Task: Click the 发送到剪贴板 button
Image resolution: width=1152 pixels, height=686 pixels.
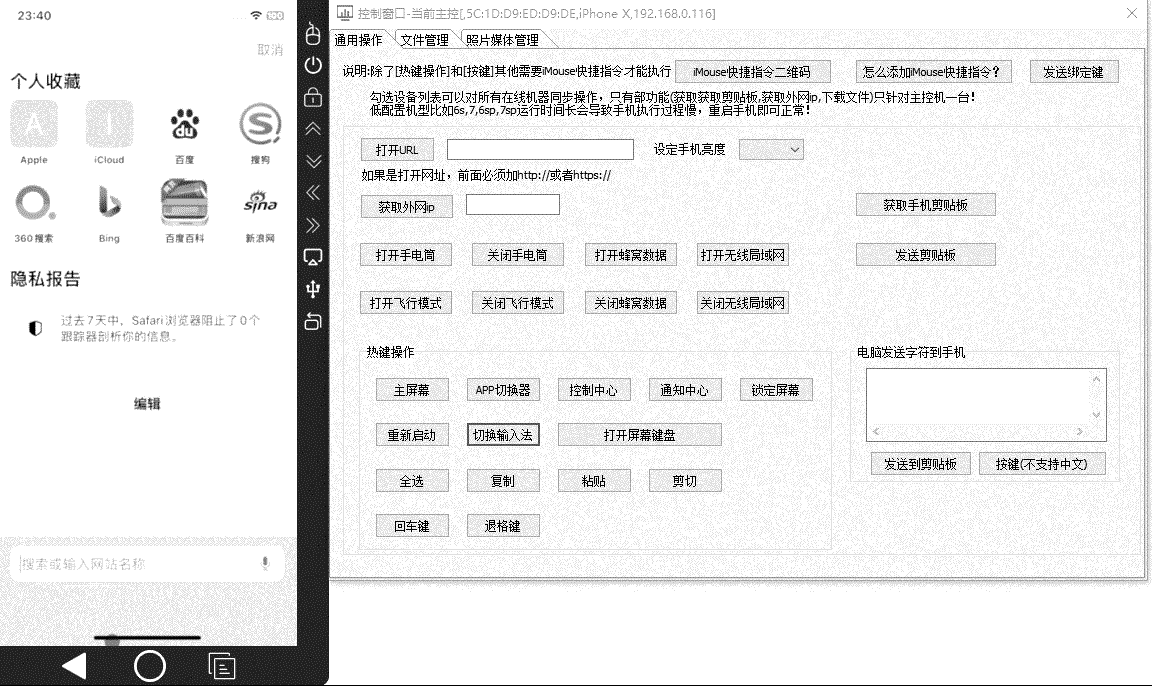Action: point(921,464)
